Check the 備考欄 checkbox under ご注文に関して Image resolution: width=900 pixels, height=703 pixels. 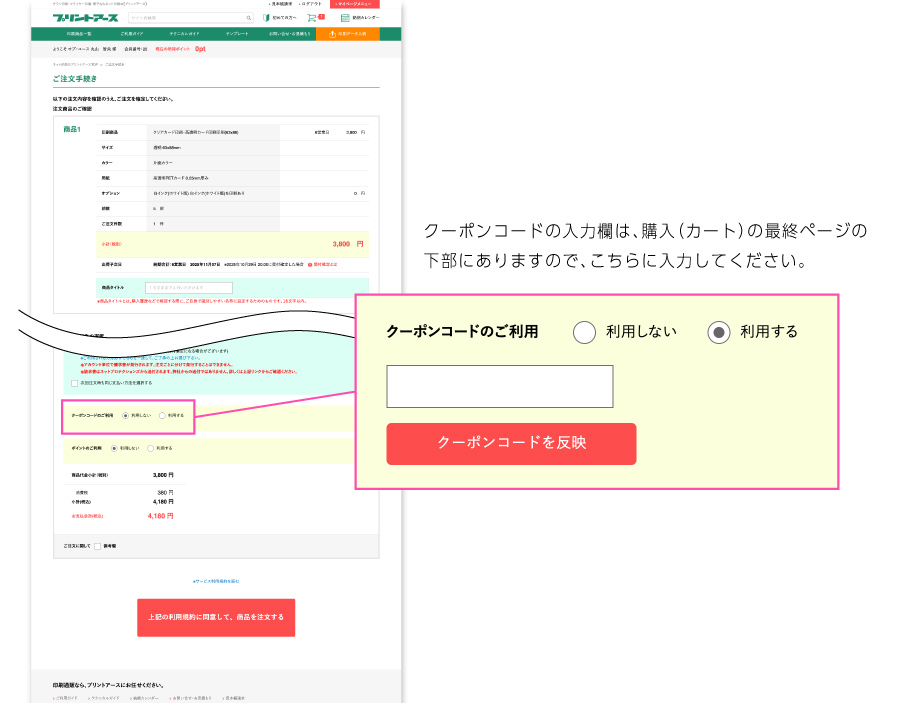click(98, 546)
